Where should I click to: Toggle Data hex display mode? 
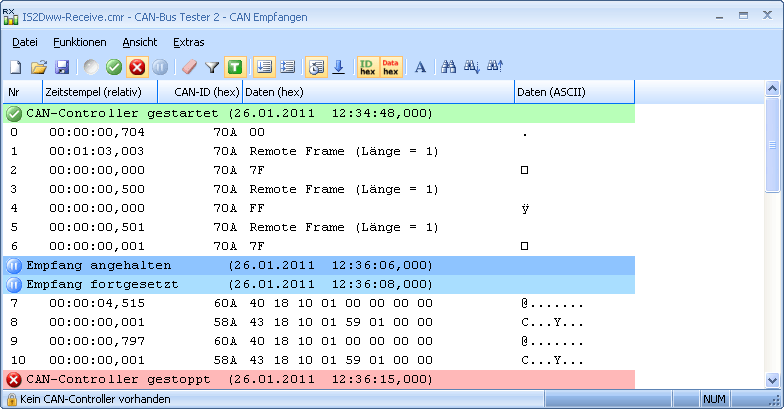click(x=391, y=67)
